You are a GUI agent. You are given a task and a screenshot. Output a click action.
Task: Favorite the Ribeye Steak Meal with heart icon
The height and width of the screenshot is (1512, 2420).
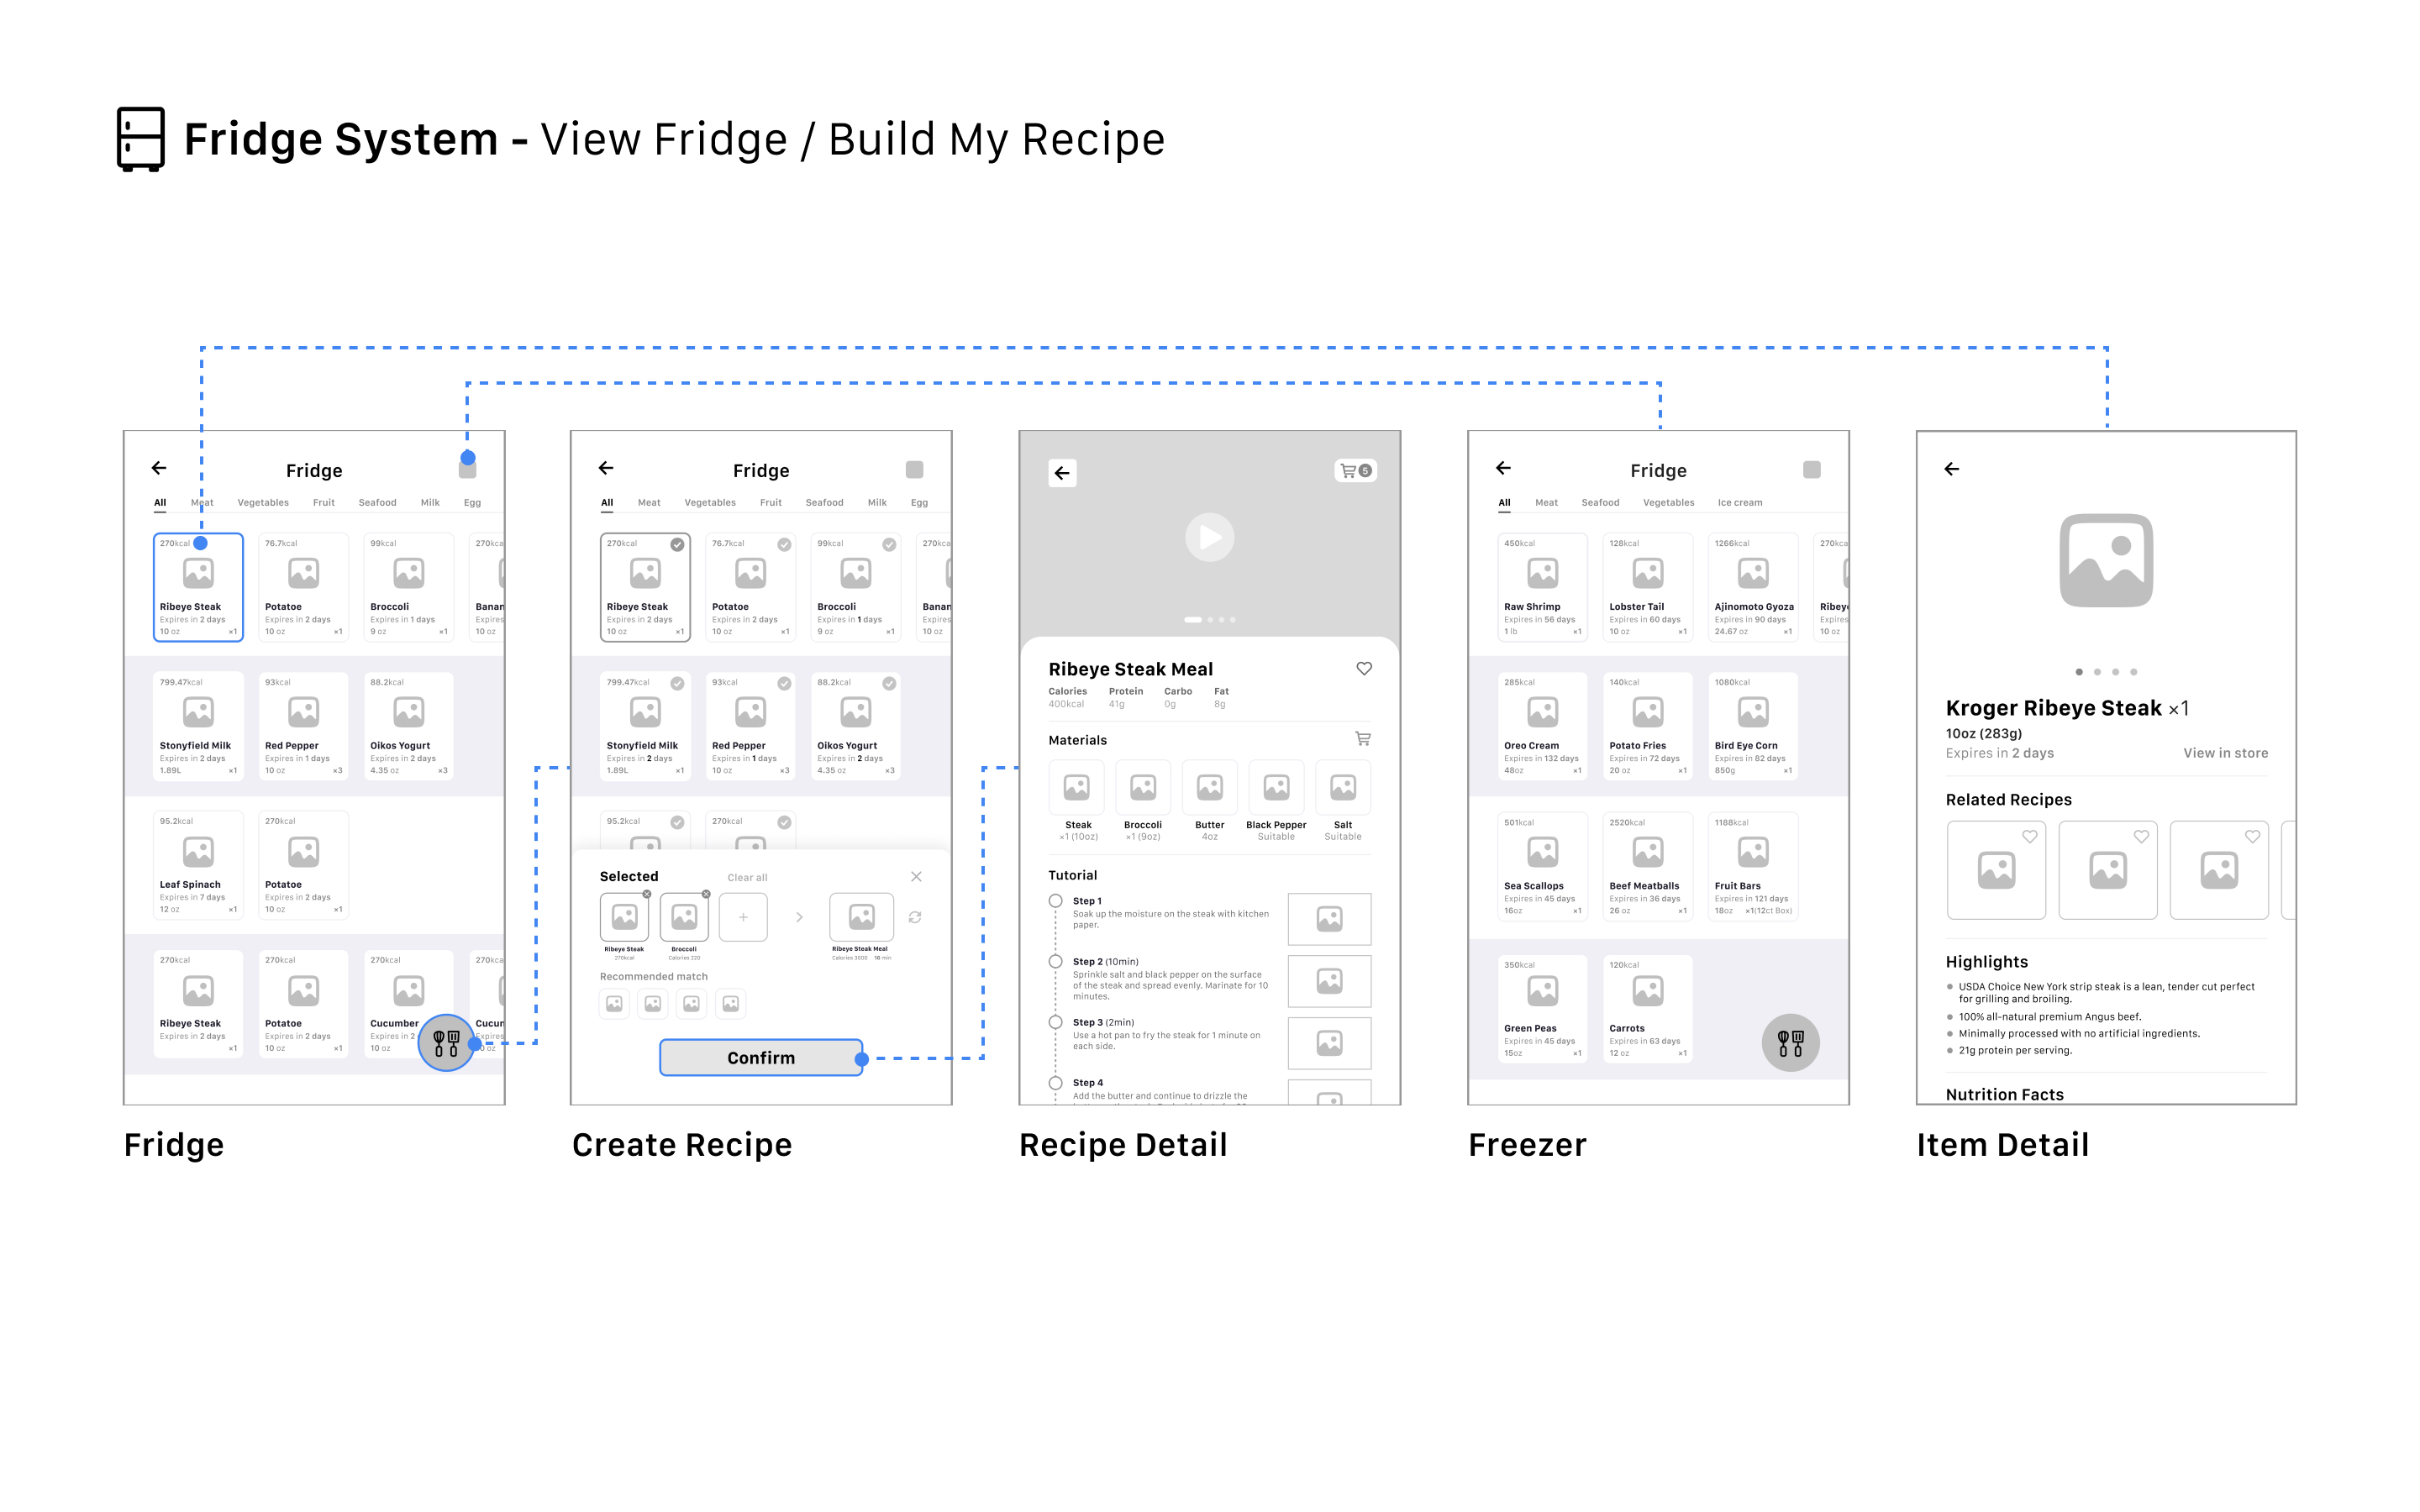1363,669
